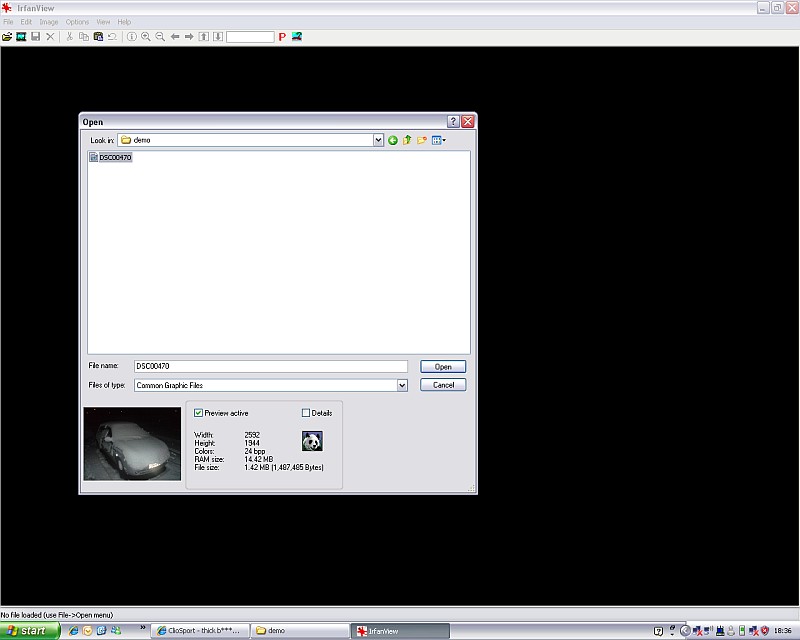Click the Open file toolbar icon
Image resolution: width=800 pixels, height=640 pixels.
tap(7, 36)
